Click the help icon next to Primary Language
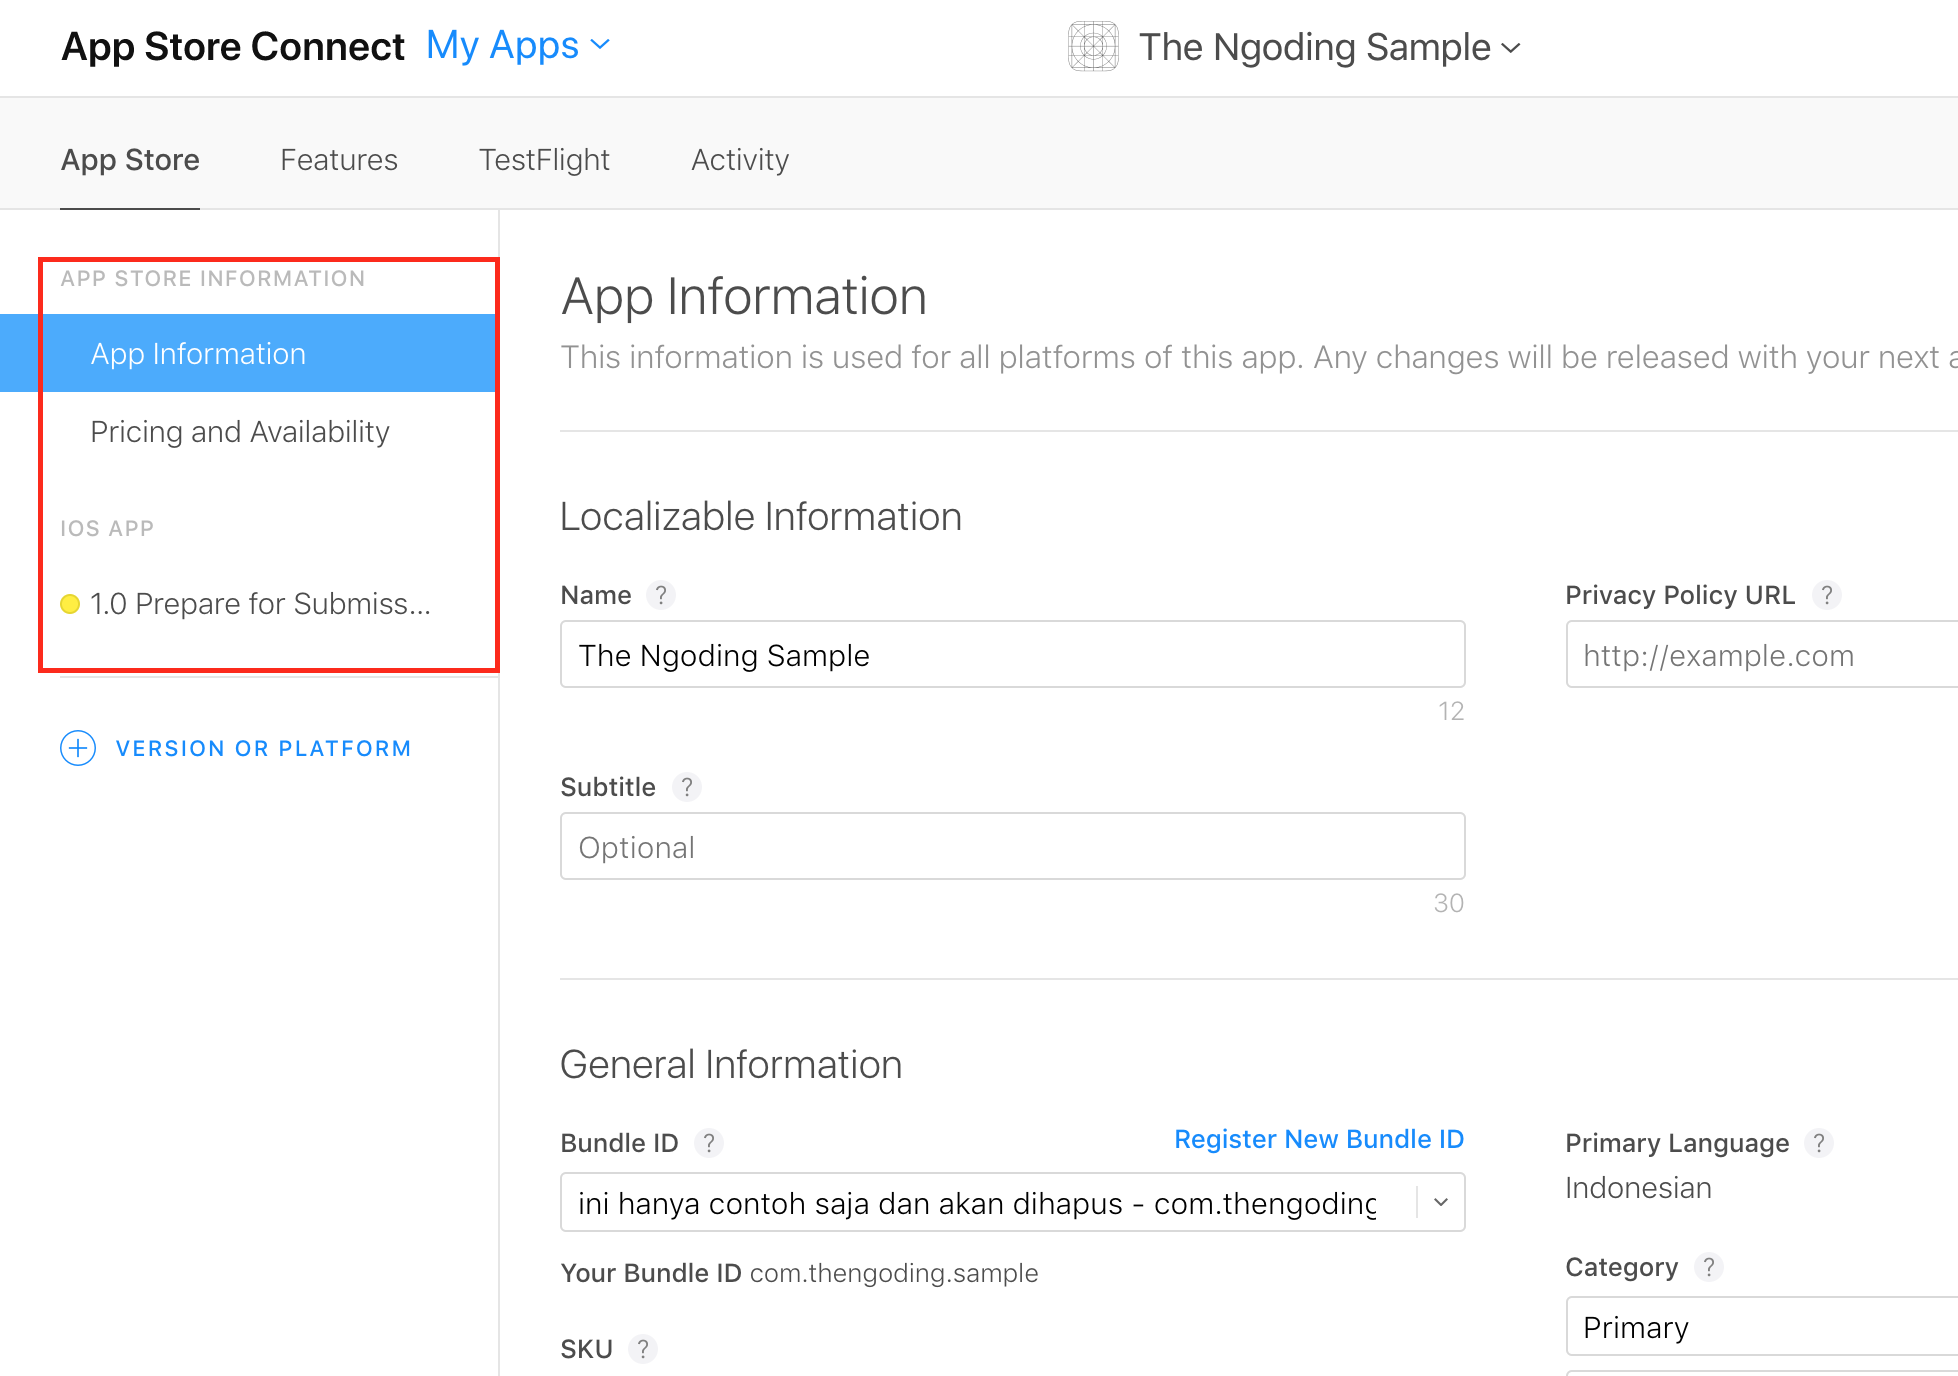This screenshot has height=1376, width=1958. tap(1818, 1143)
